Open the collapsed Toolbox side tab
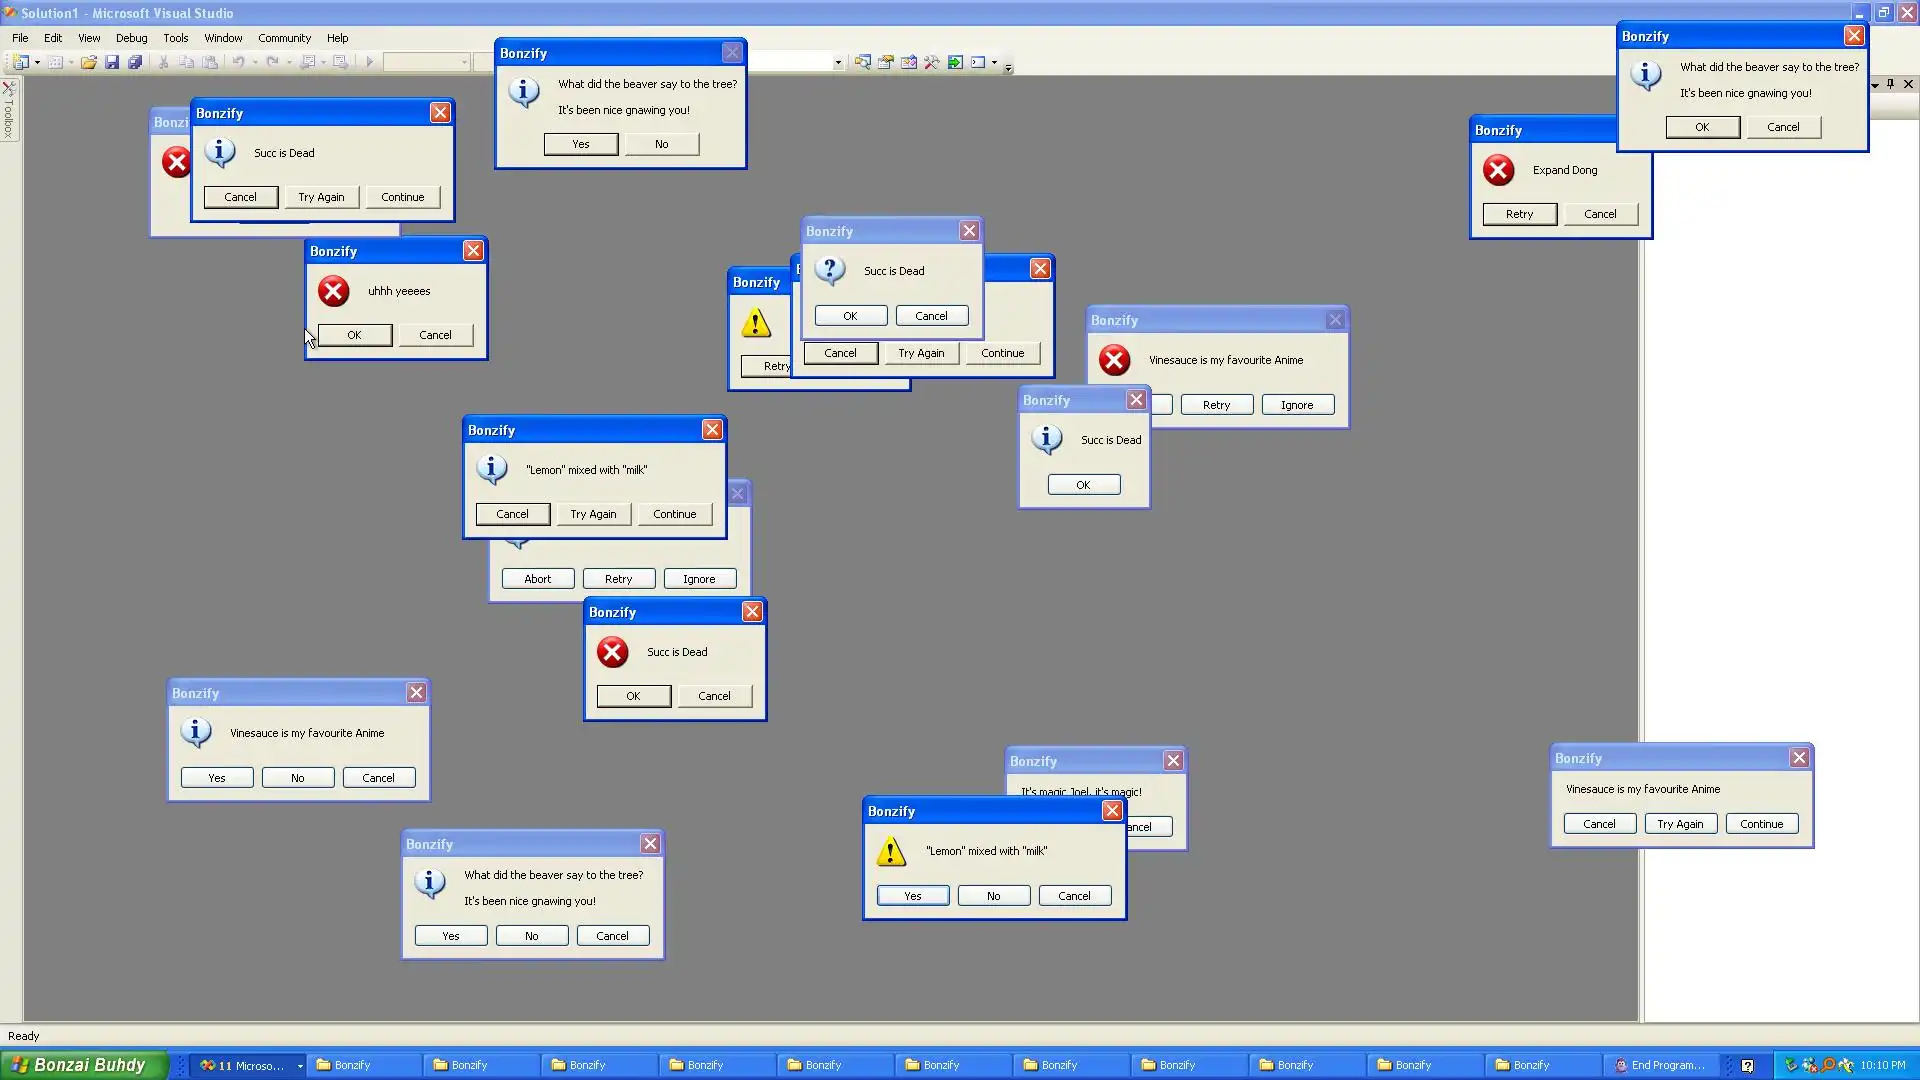This screenshot has width=1920, height=1080. pyautogui.click(x=9, y=112)
